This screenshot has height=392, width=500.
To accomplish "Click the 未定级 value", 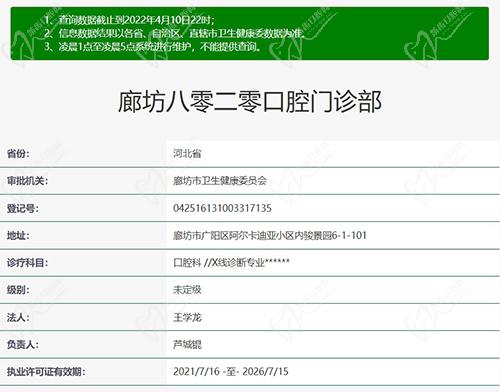I will click(x=187, y=290).
